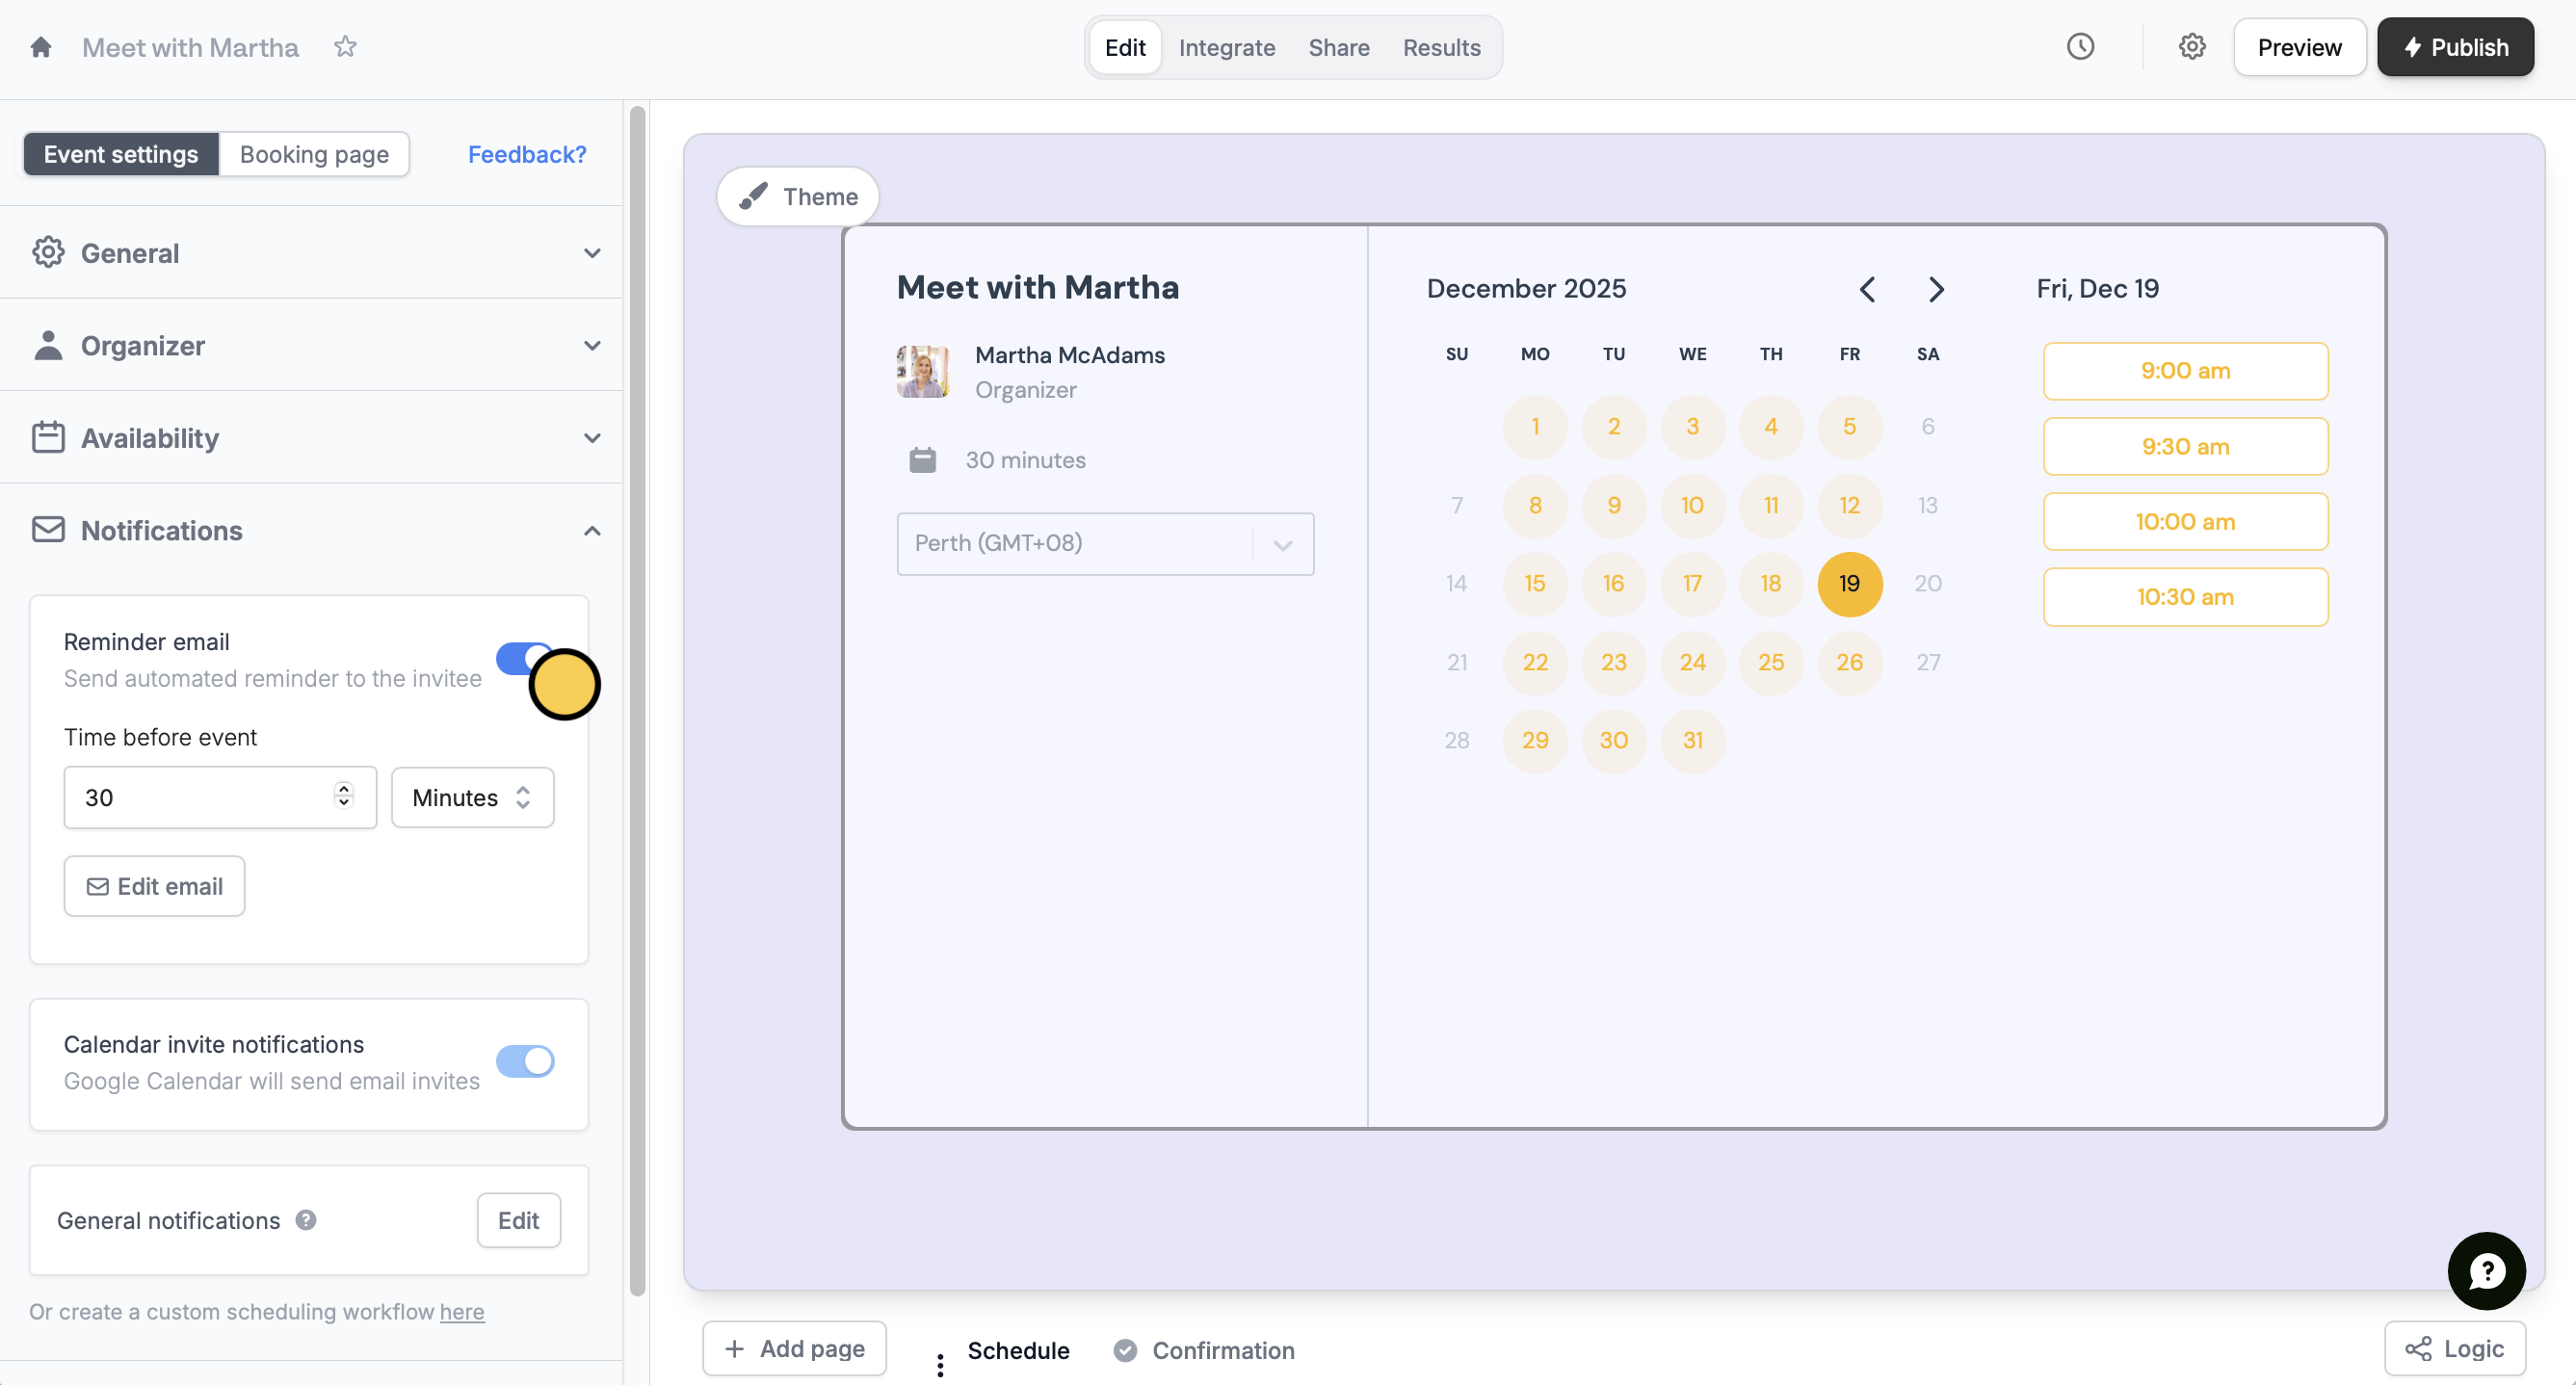Click the Publish button
The height and width of the screenshot is (1385, 2576).
(x=2455, y=47)
